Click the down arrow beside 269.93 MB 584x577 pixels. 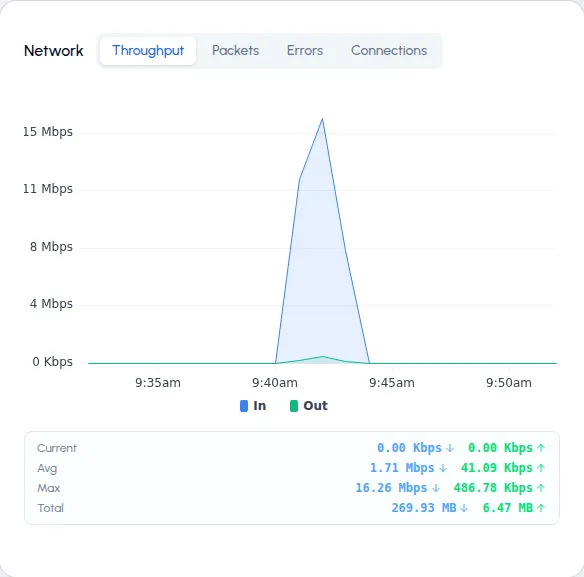464,508
